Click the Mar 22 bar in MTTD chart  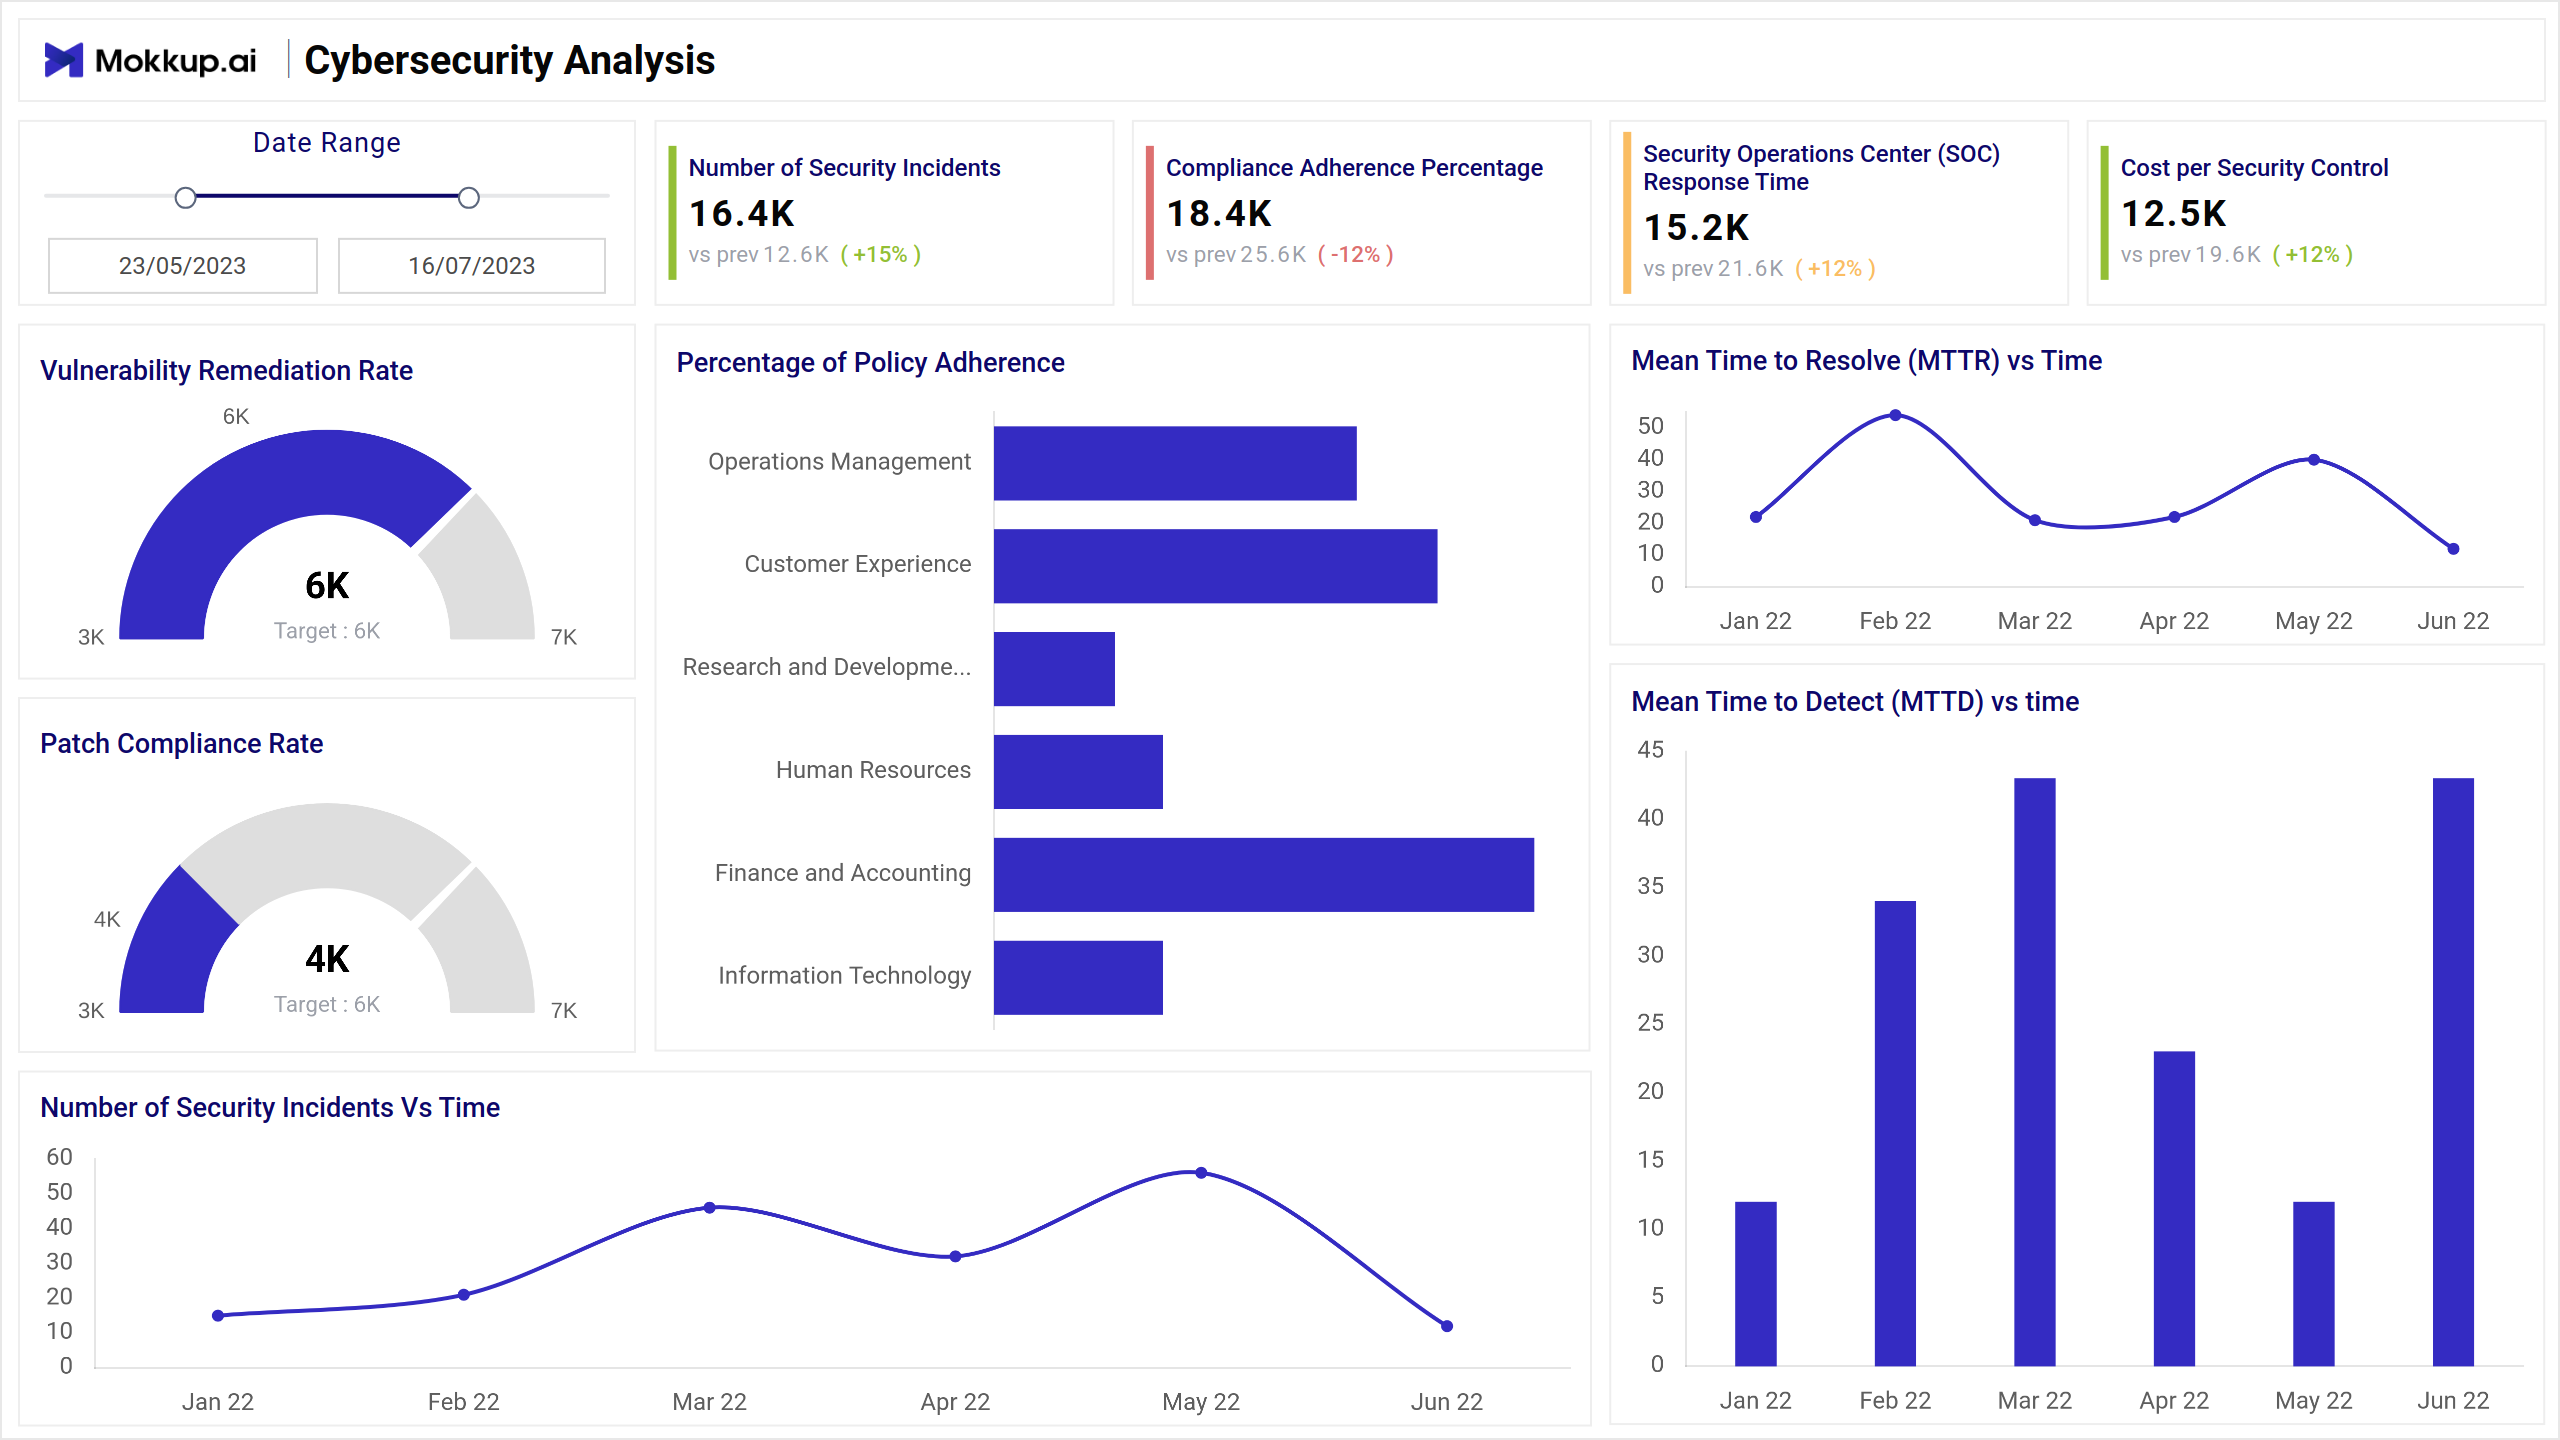pos(2035,1072)
